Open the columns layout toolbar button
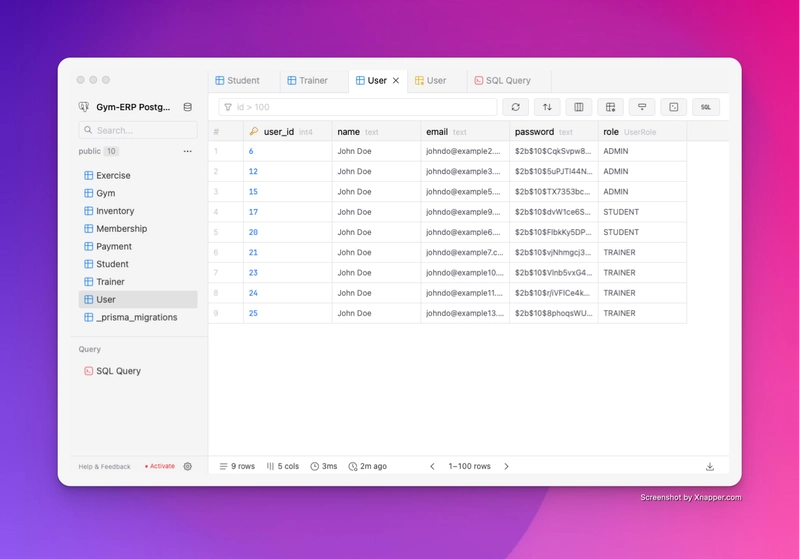Viewport: 800px width, 560px height. (579, 107)
